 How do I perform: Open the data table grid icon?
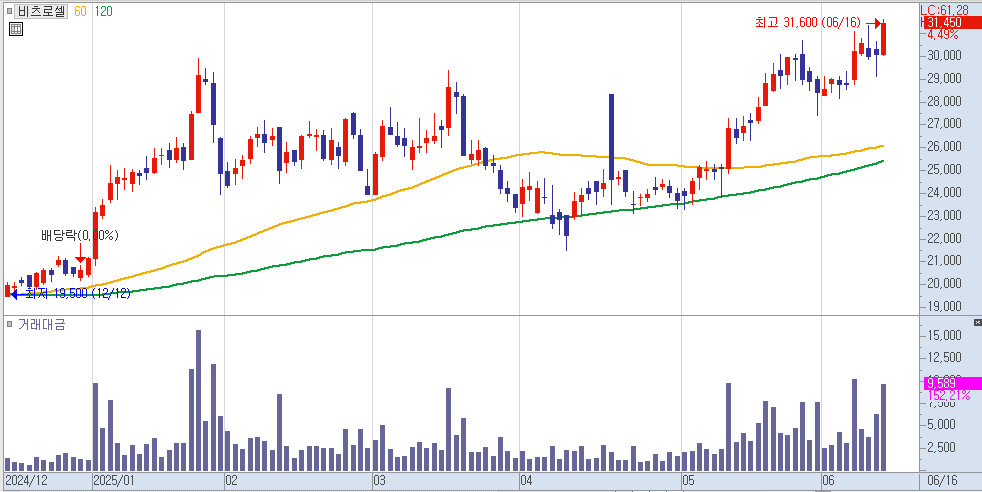[17, 28]
